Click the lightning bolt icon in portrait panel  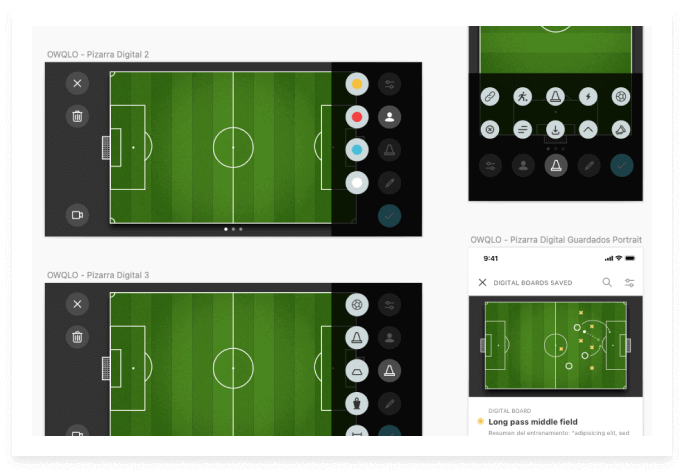click(588, 96)
